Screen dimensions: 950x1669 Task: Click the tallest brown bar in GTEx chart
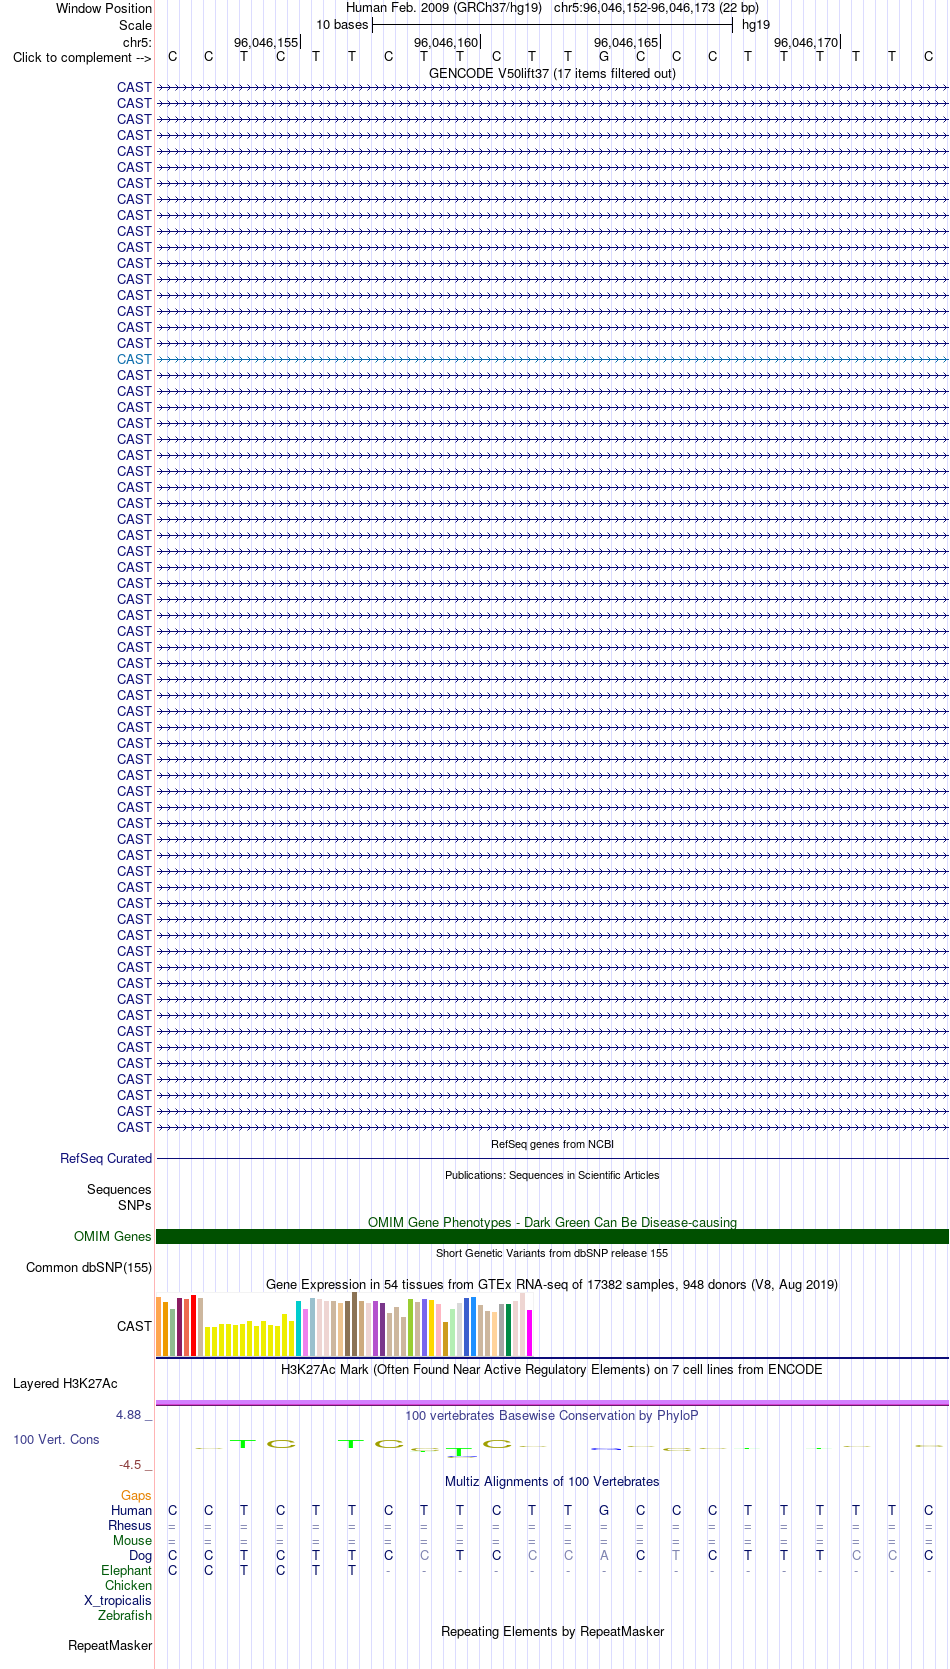pyautogui.click(x=354, y=1324)
